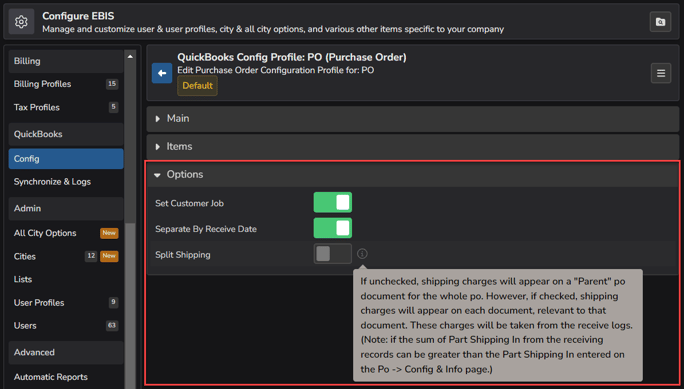Screen dimensions: 684x389
Task: Open User Profiles in sidebar
Action: point(66,303)
